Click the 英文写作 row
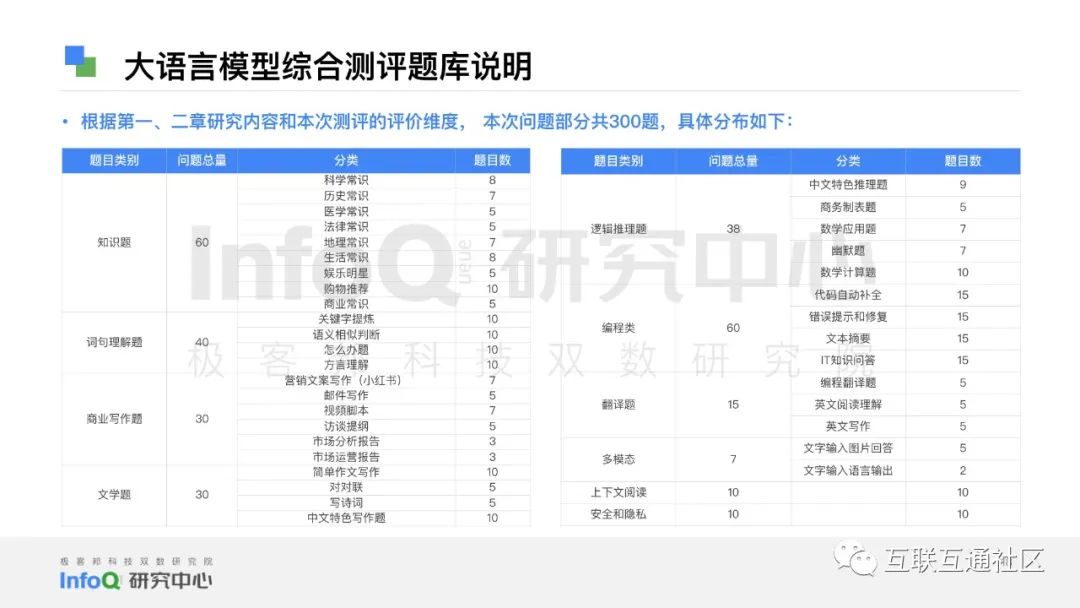1080x608 pixels. 906,426
